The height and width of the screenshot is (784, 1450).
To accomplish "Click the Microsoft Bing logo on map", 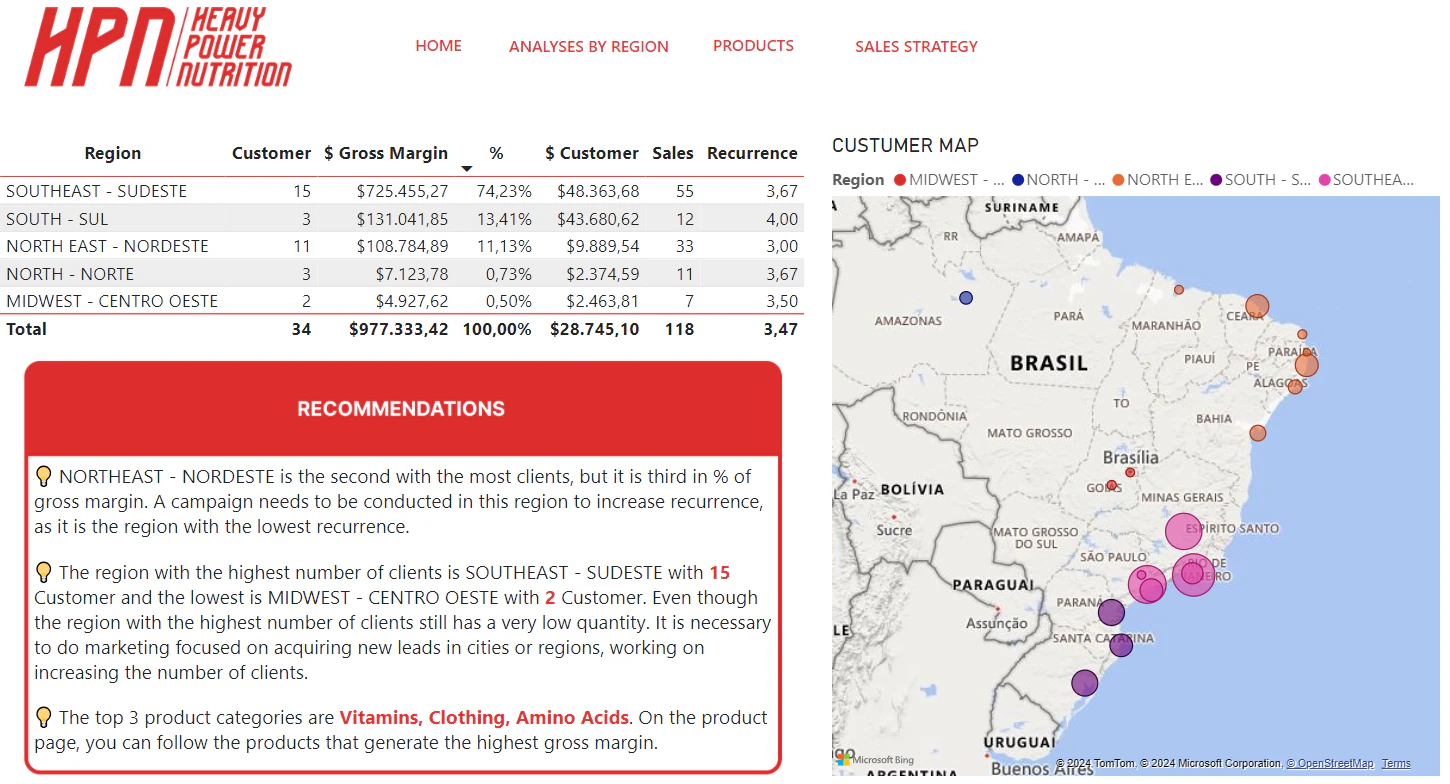I will tap(875, 760).
